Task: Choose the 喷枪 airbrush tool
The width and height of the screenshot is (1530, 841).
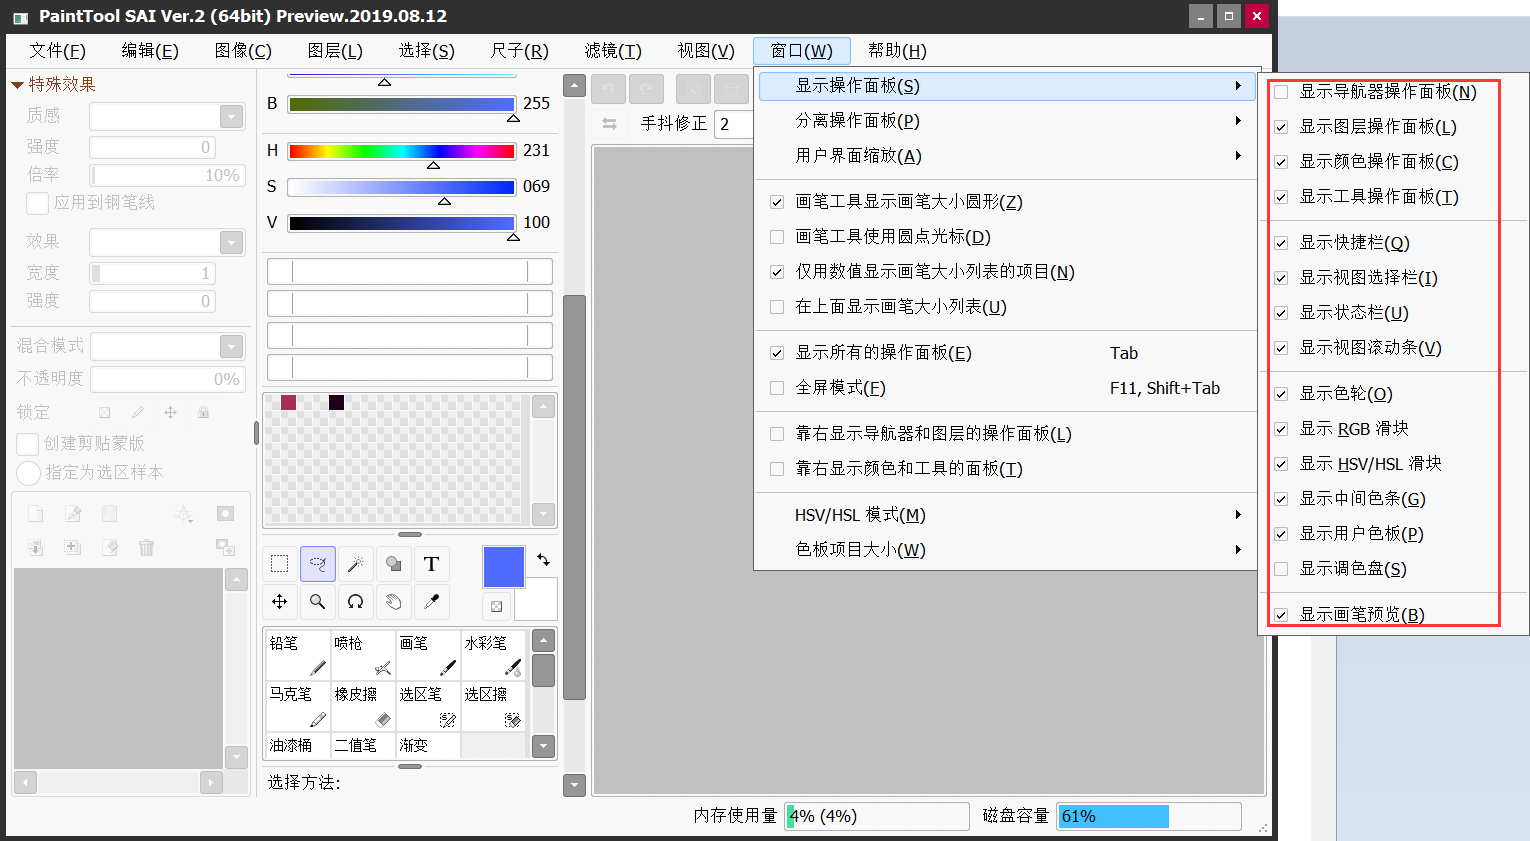Action: click(x=362, y=655)
